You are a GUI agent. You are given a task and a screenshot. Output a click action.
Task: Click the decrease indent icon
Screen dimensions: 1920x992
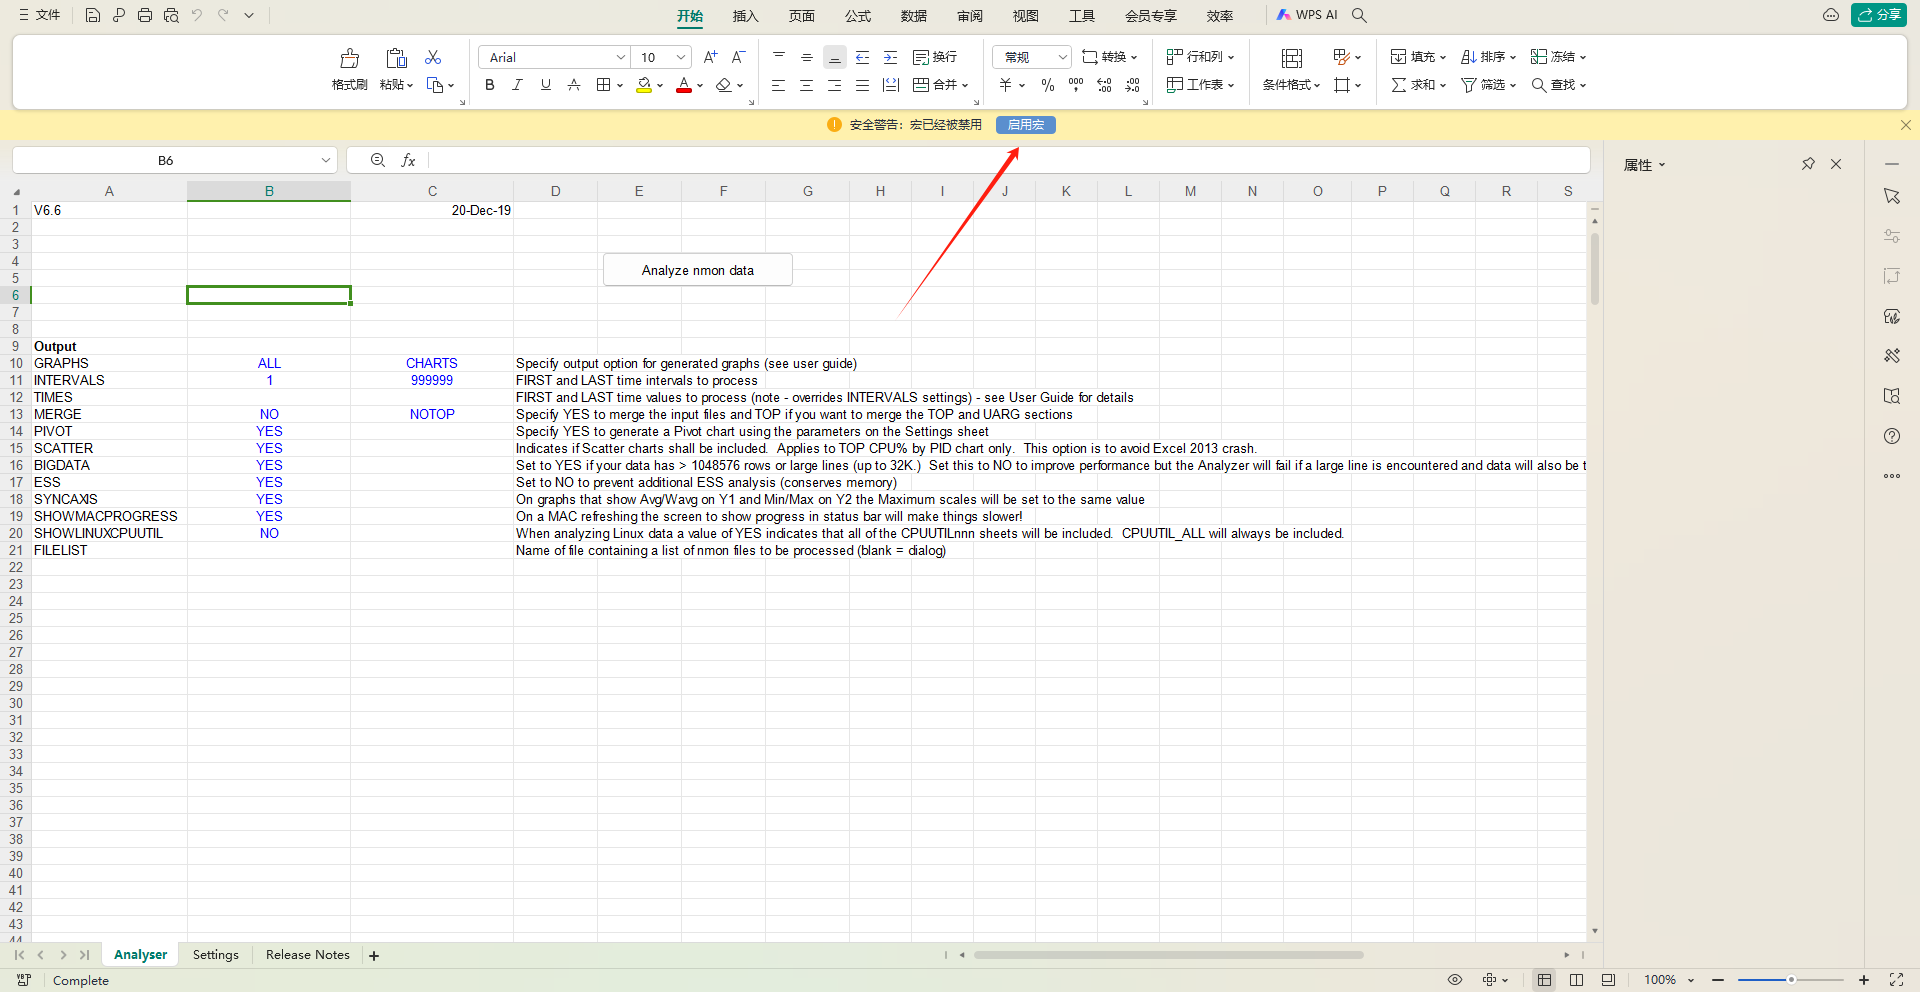[x=863, y=57]
